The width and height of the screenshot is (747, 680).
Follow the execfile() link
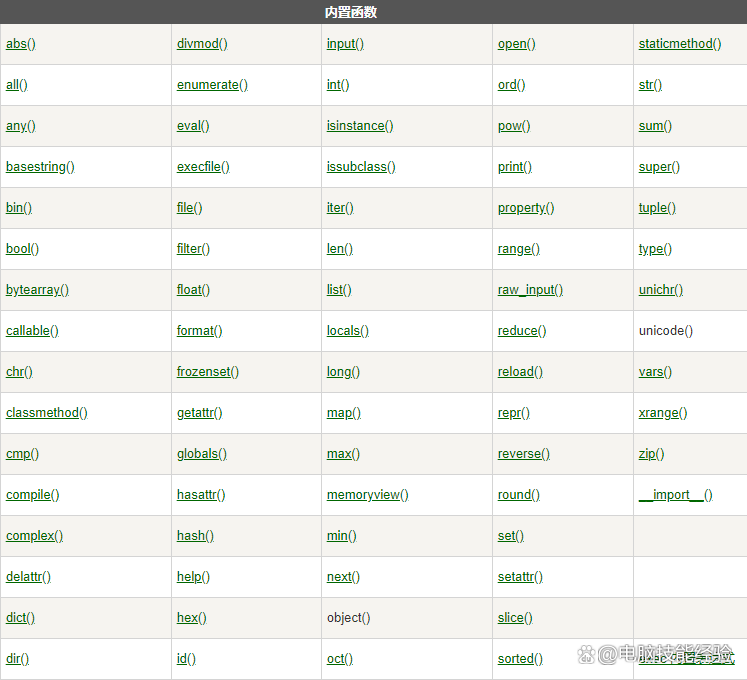(203, 167)
